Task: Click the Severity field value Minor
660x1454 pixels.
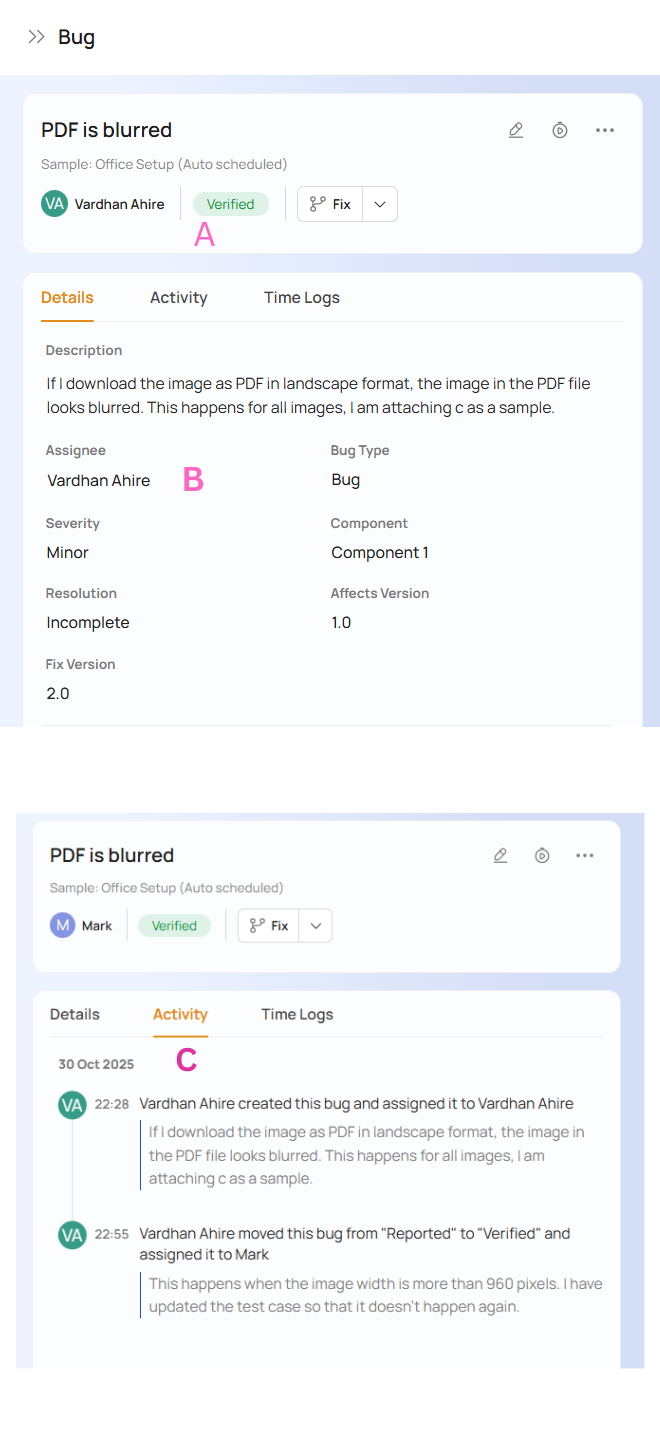Action: (x=68, y=553)
